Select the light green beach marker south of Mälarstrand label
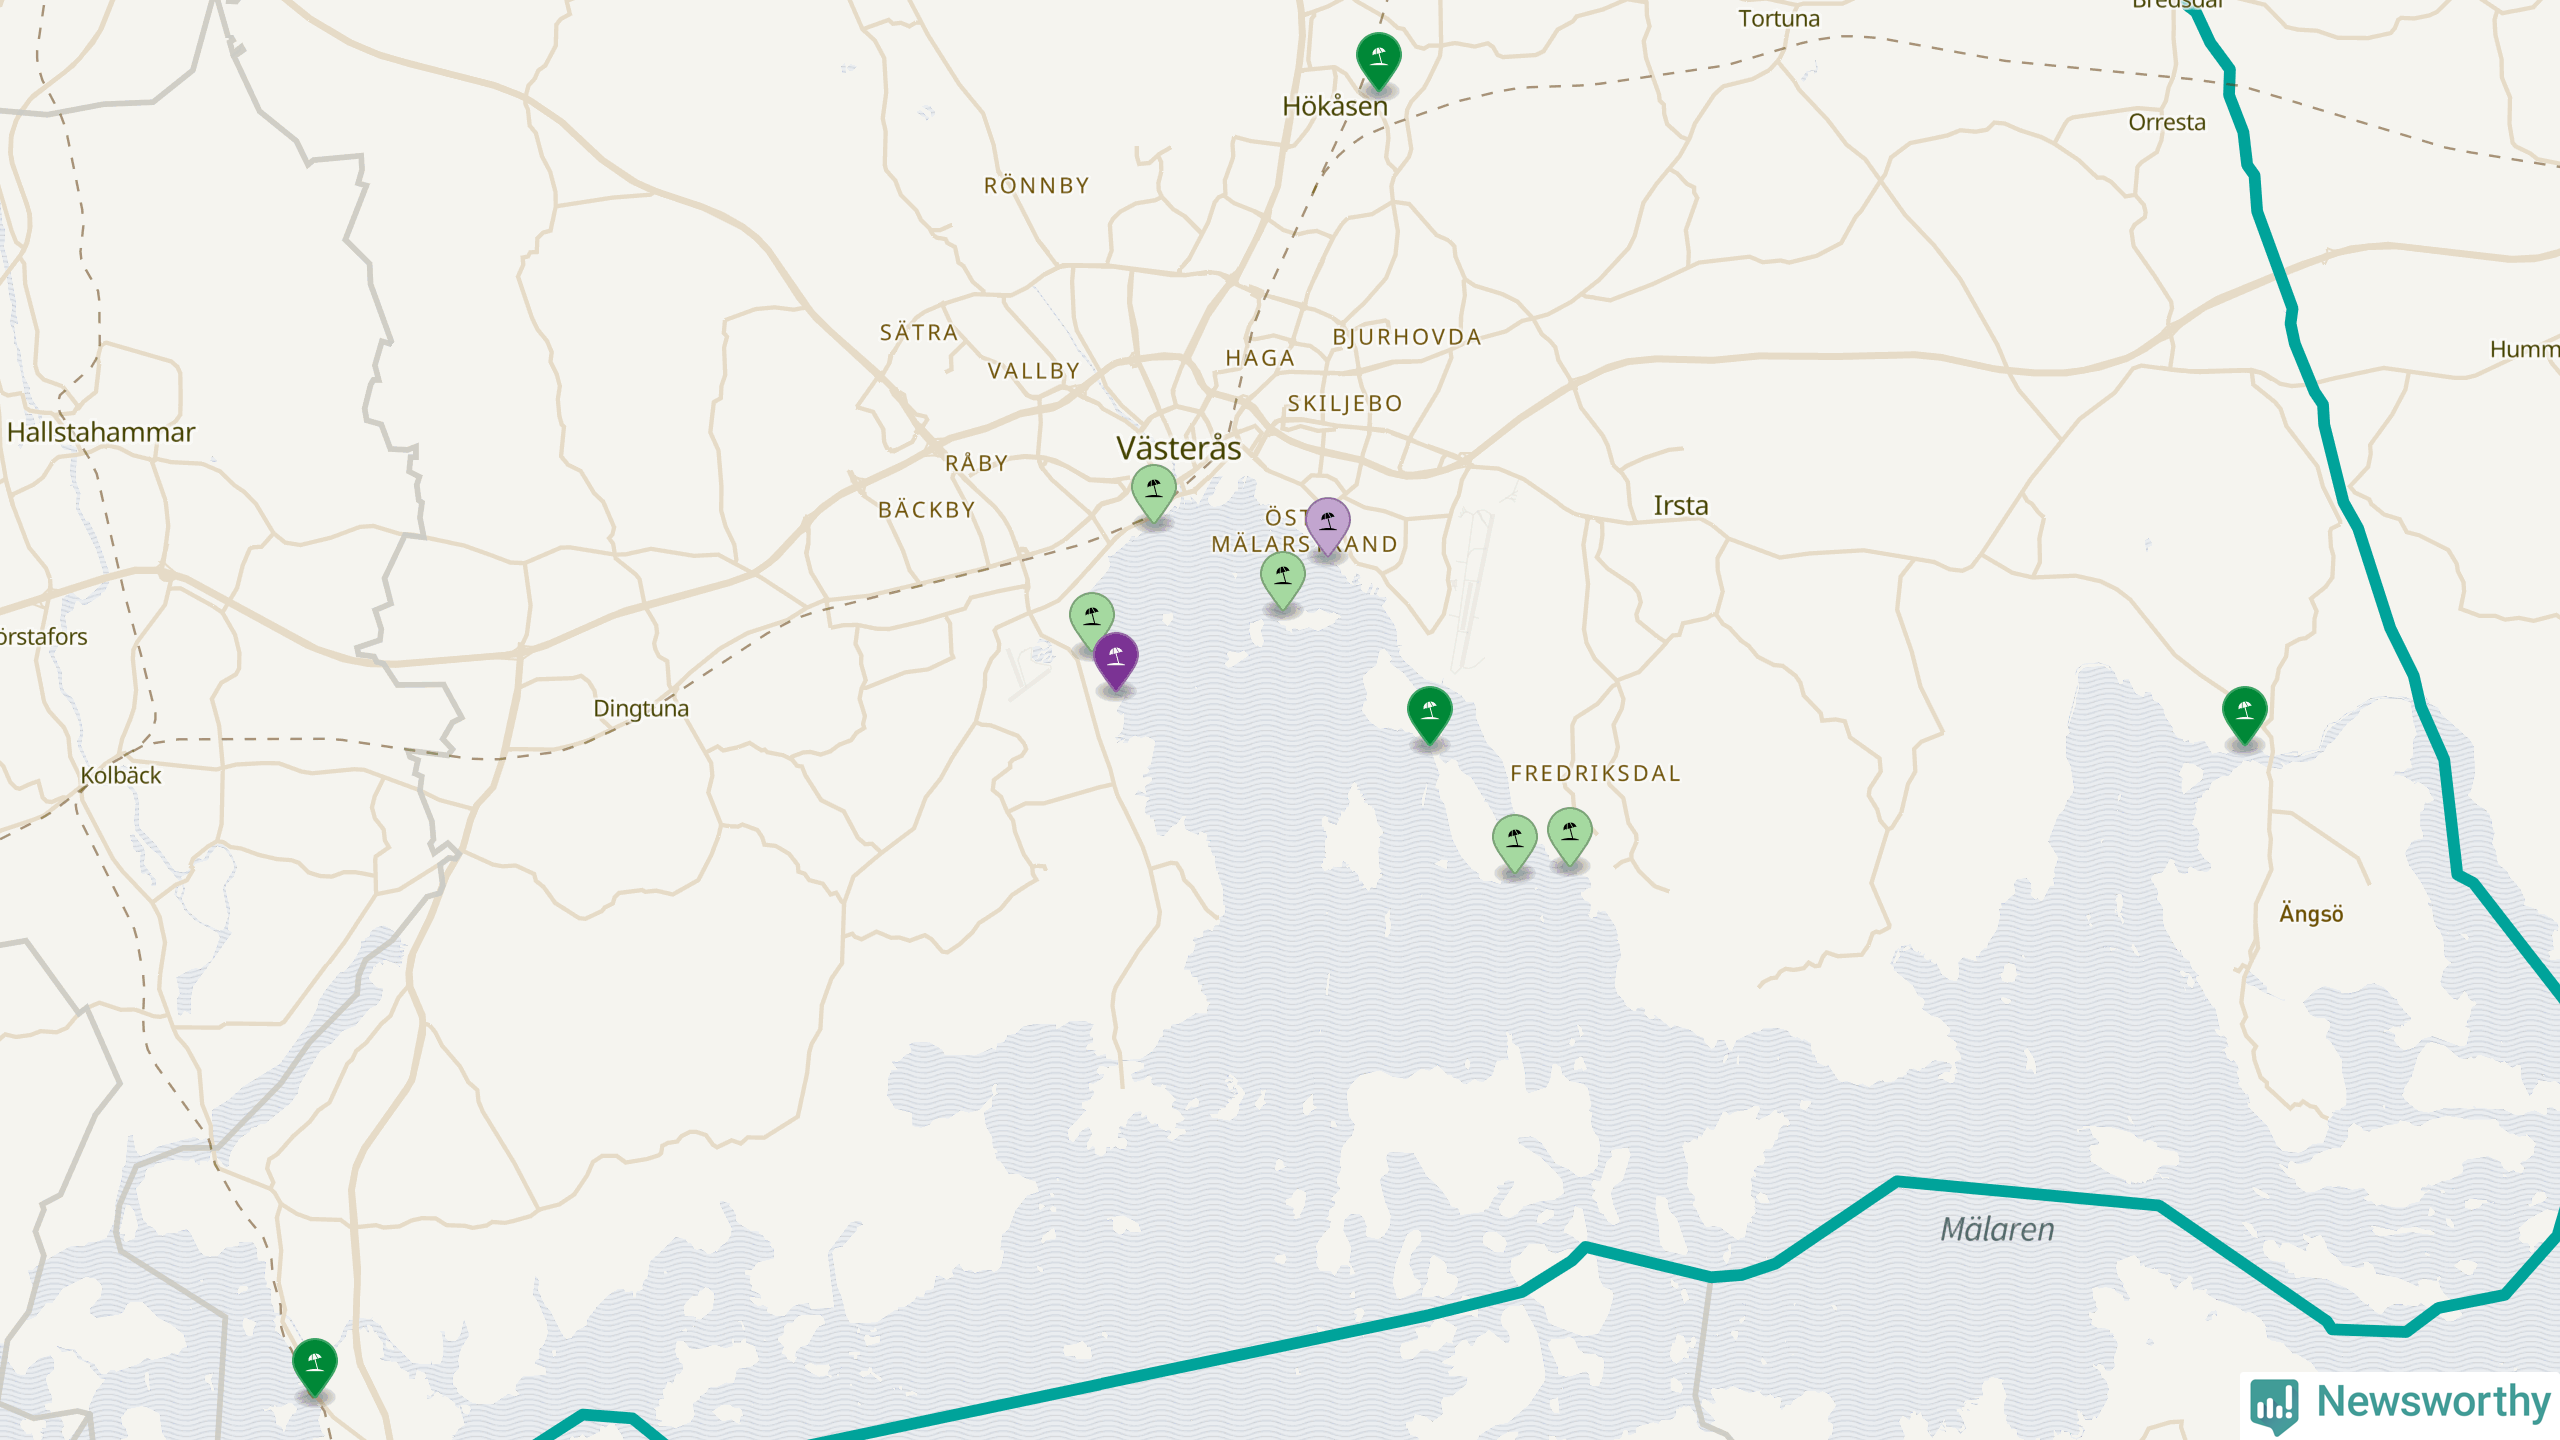The height and width of the screenshot is (1440, 2560). pyautogui.click(x=1282, y=581)
